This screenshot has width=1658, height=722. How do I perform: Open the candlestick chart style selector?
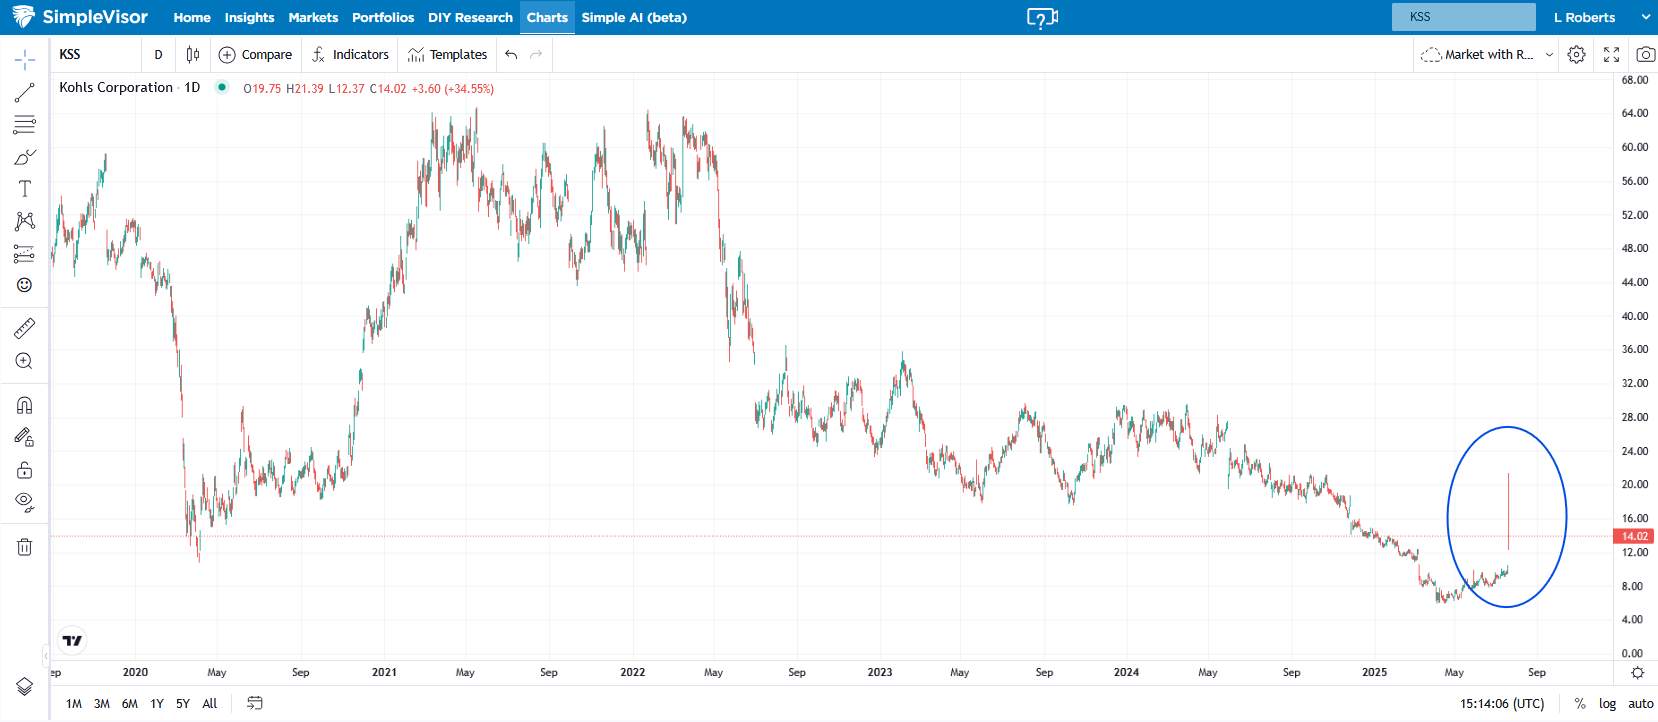pyautogui.click(x=193, y=55)
